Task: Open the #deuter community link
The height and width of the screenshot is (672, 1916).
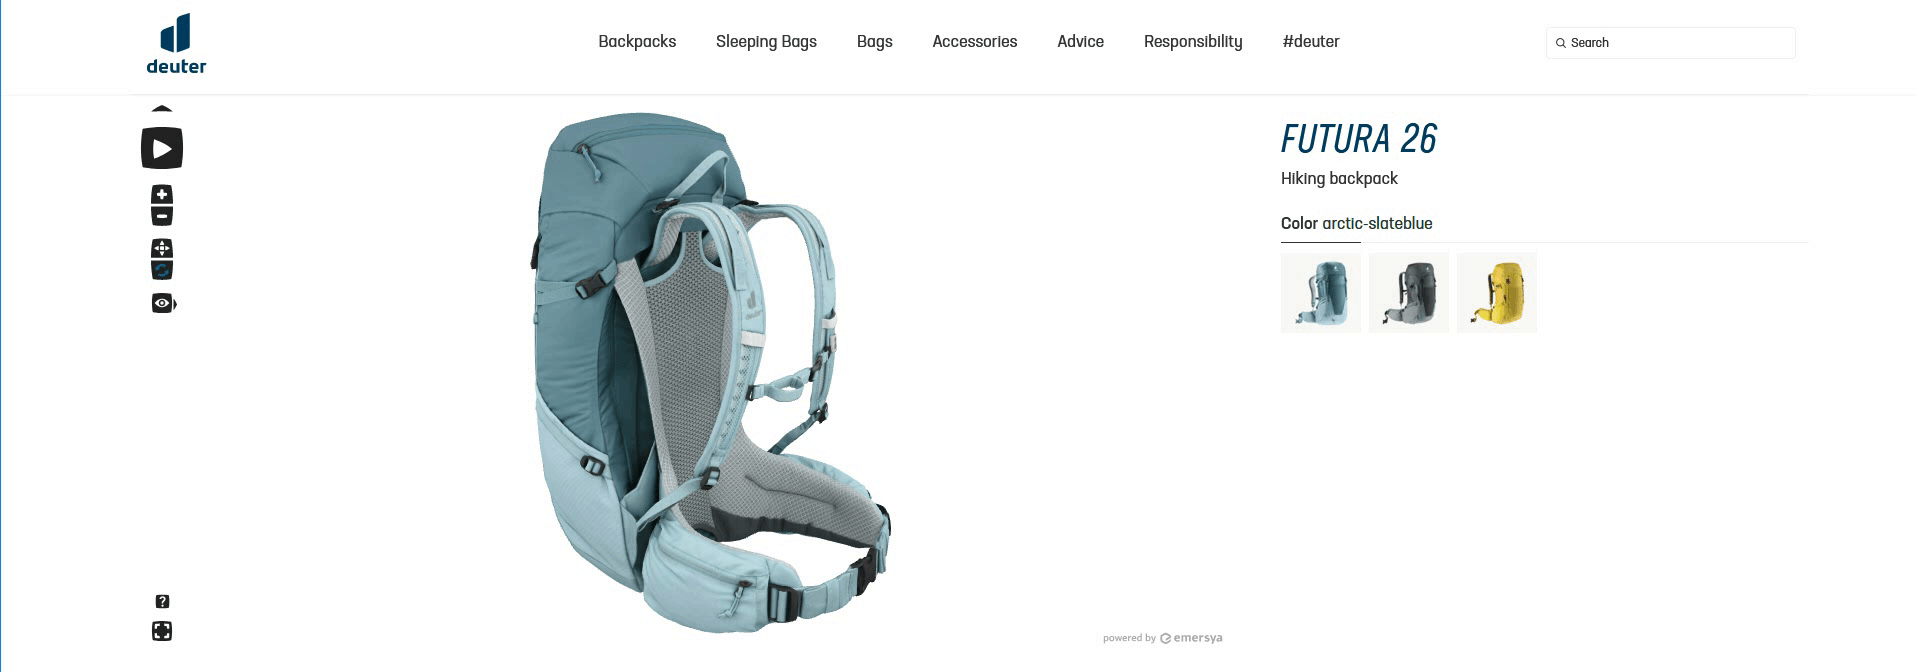Action: [x=1310, y=41]
